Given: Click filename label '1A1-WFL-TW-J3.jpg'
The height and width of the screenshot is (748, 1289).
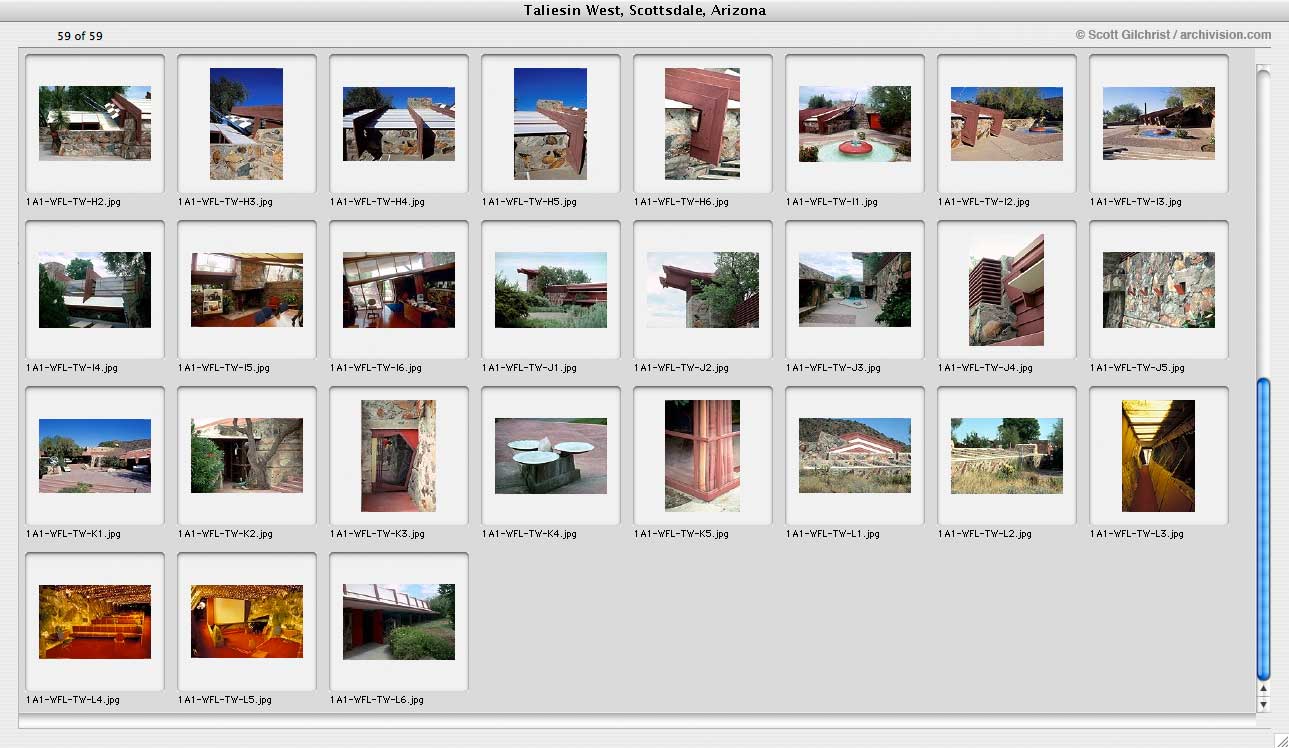Looking at the screenshot, I should pos(833,368).
